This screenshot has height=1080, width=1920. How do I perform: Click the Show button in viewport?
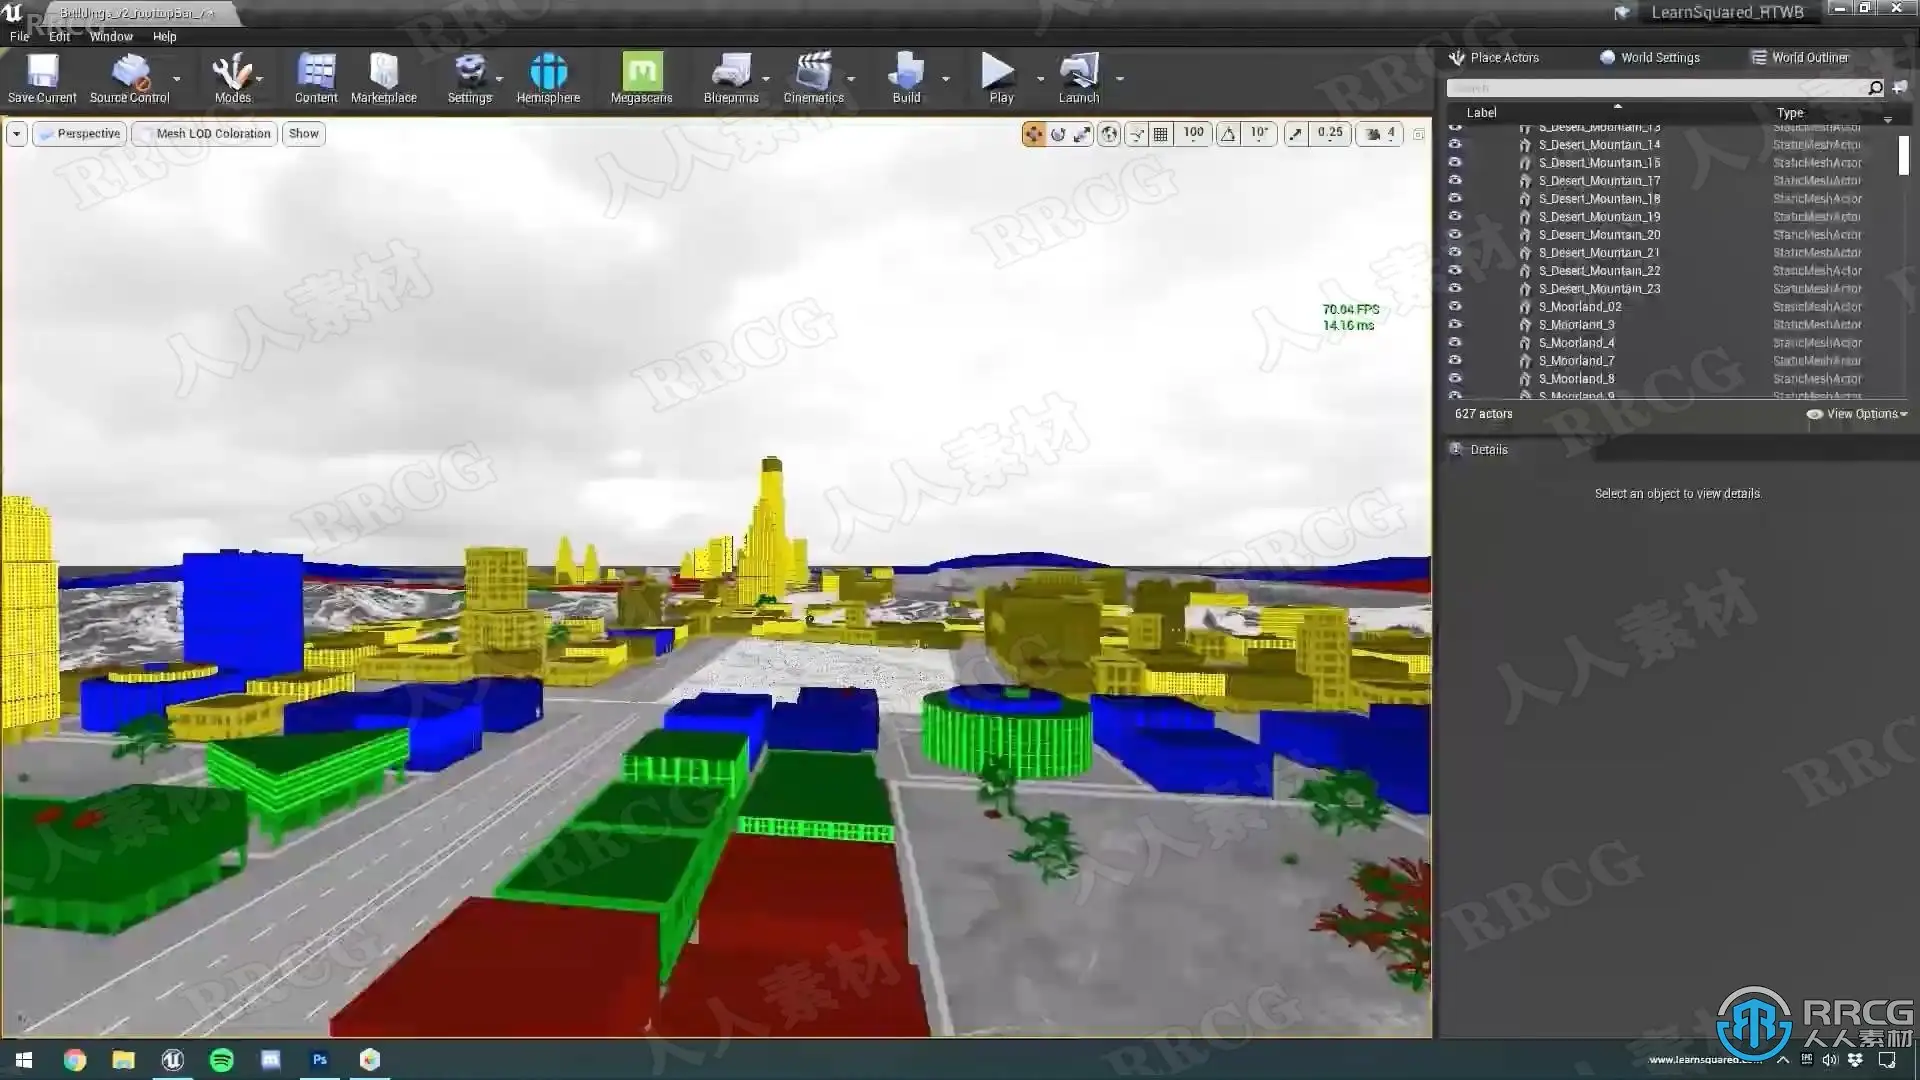[304, 134]
